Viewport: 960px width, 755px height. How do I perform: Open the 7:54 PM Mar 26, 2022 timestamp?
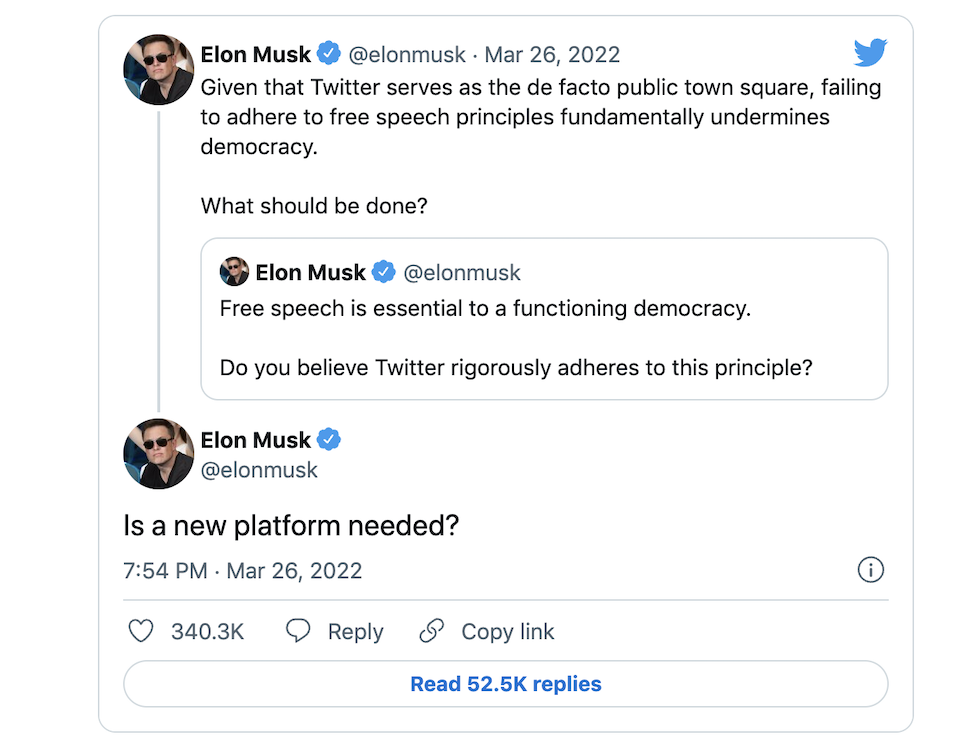pos(242,571)
